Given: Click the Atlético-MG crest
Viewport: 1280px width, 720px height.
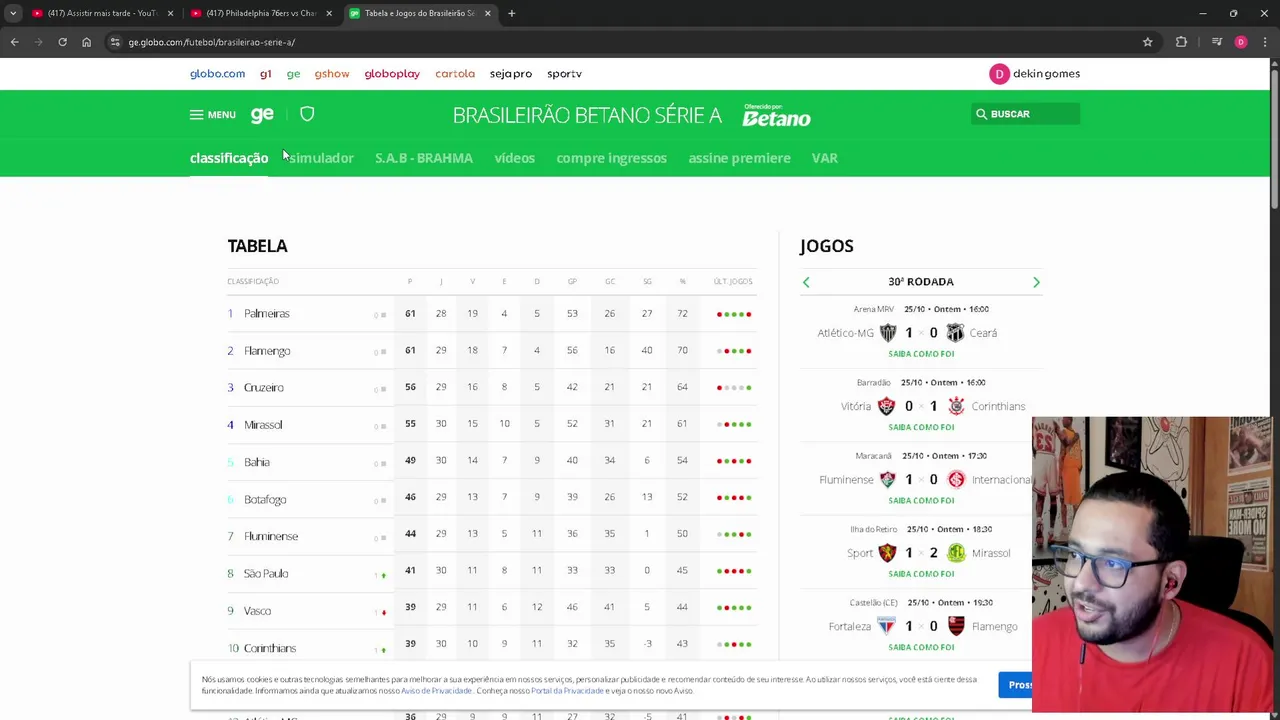Looking at the screenshot, I should point(888,333).
